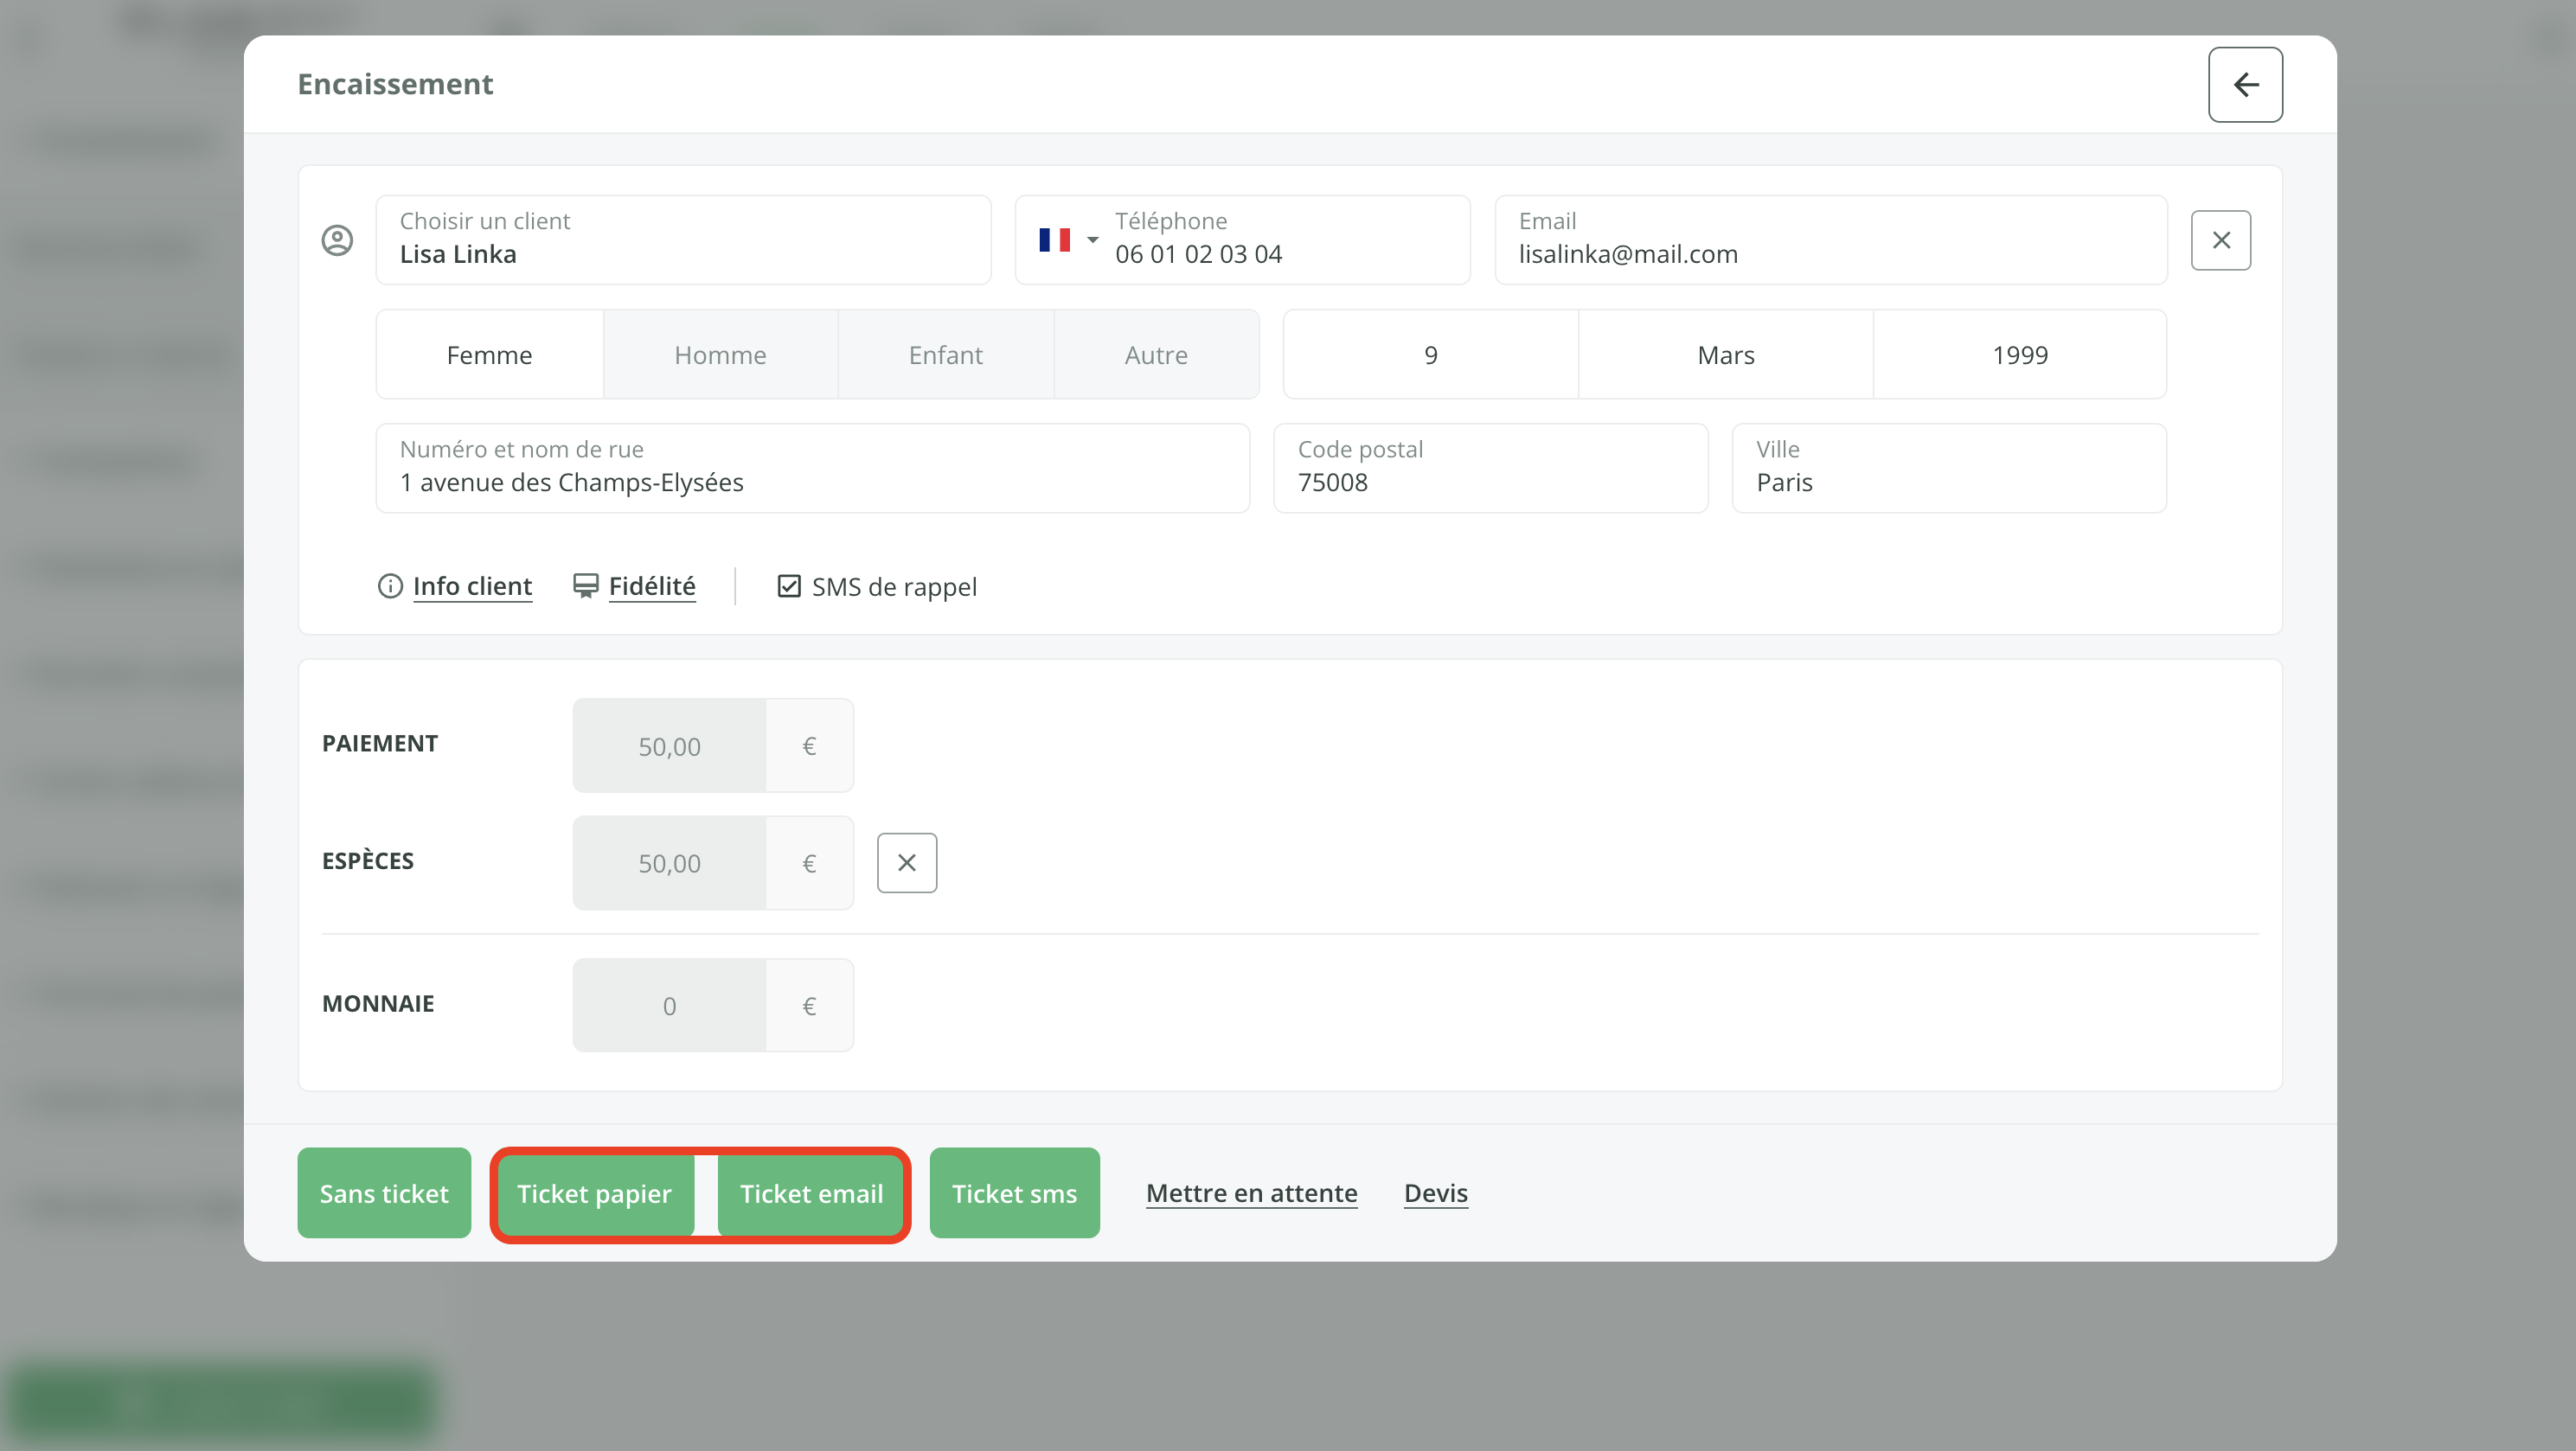Screen dimensions: 2576x1451
Task: Send receipt via Ticket email button
Action: point(811,1193)
